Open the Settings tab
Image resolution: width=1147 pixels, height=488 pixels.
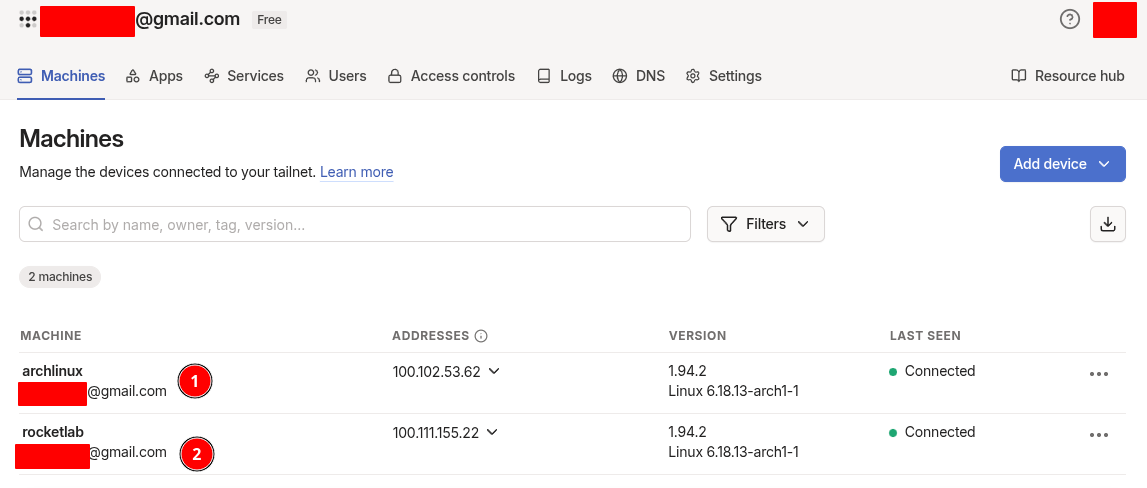point(723,76)
